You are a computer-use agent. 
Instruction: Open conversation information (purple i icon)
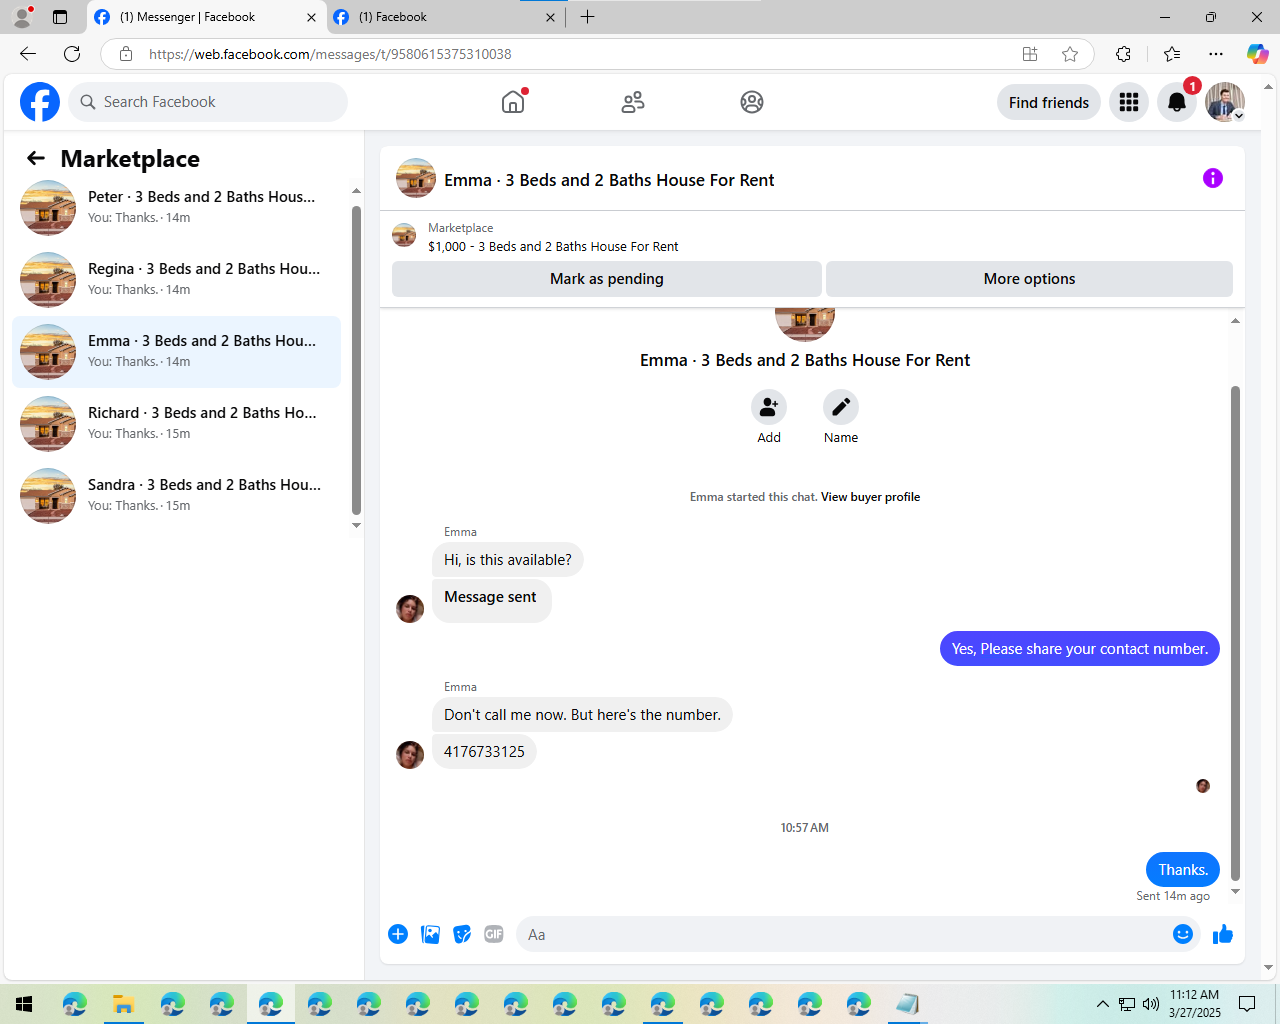tap(1213, 178)
